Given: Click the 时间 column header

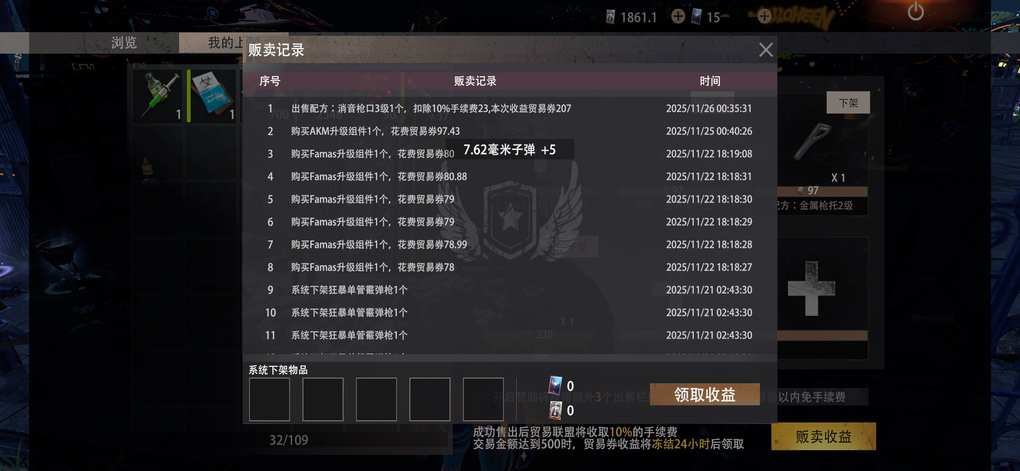Looking at the screenshot, I should [710, 81].
